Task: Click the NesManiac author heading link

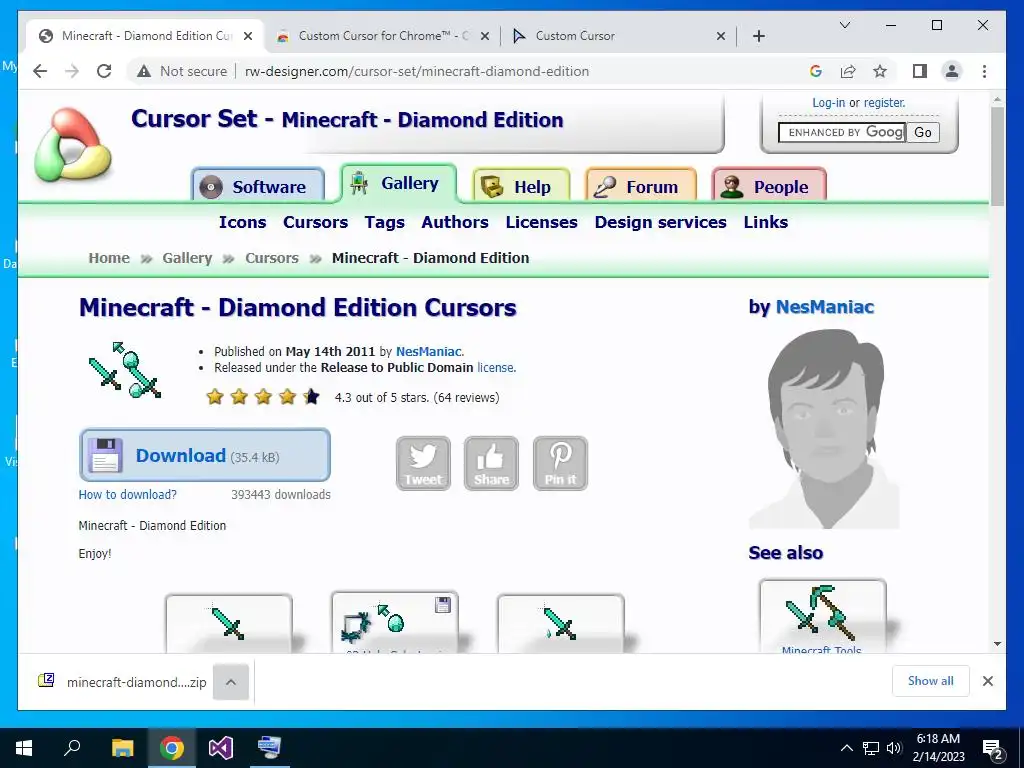Action: 824,307
